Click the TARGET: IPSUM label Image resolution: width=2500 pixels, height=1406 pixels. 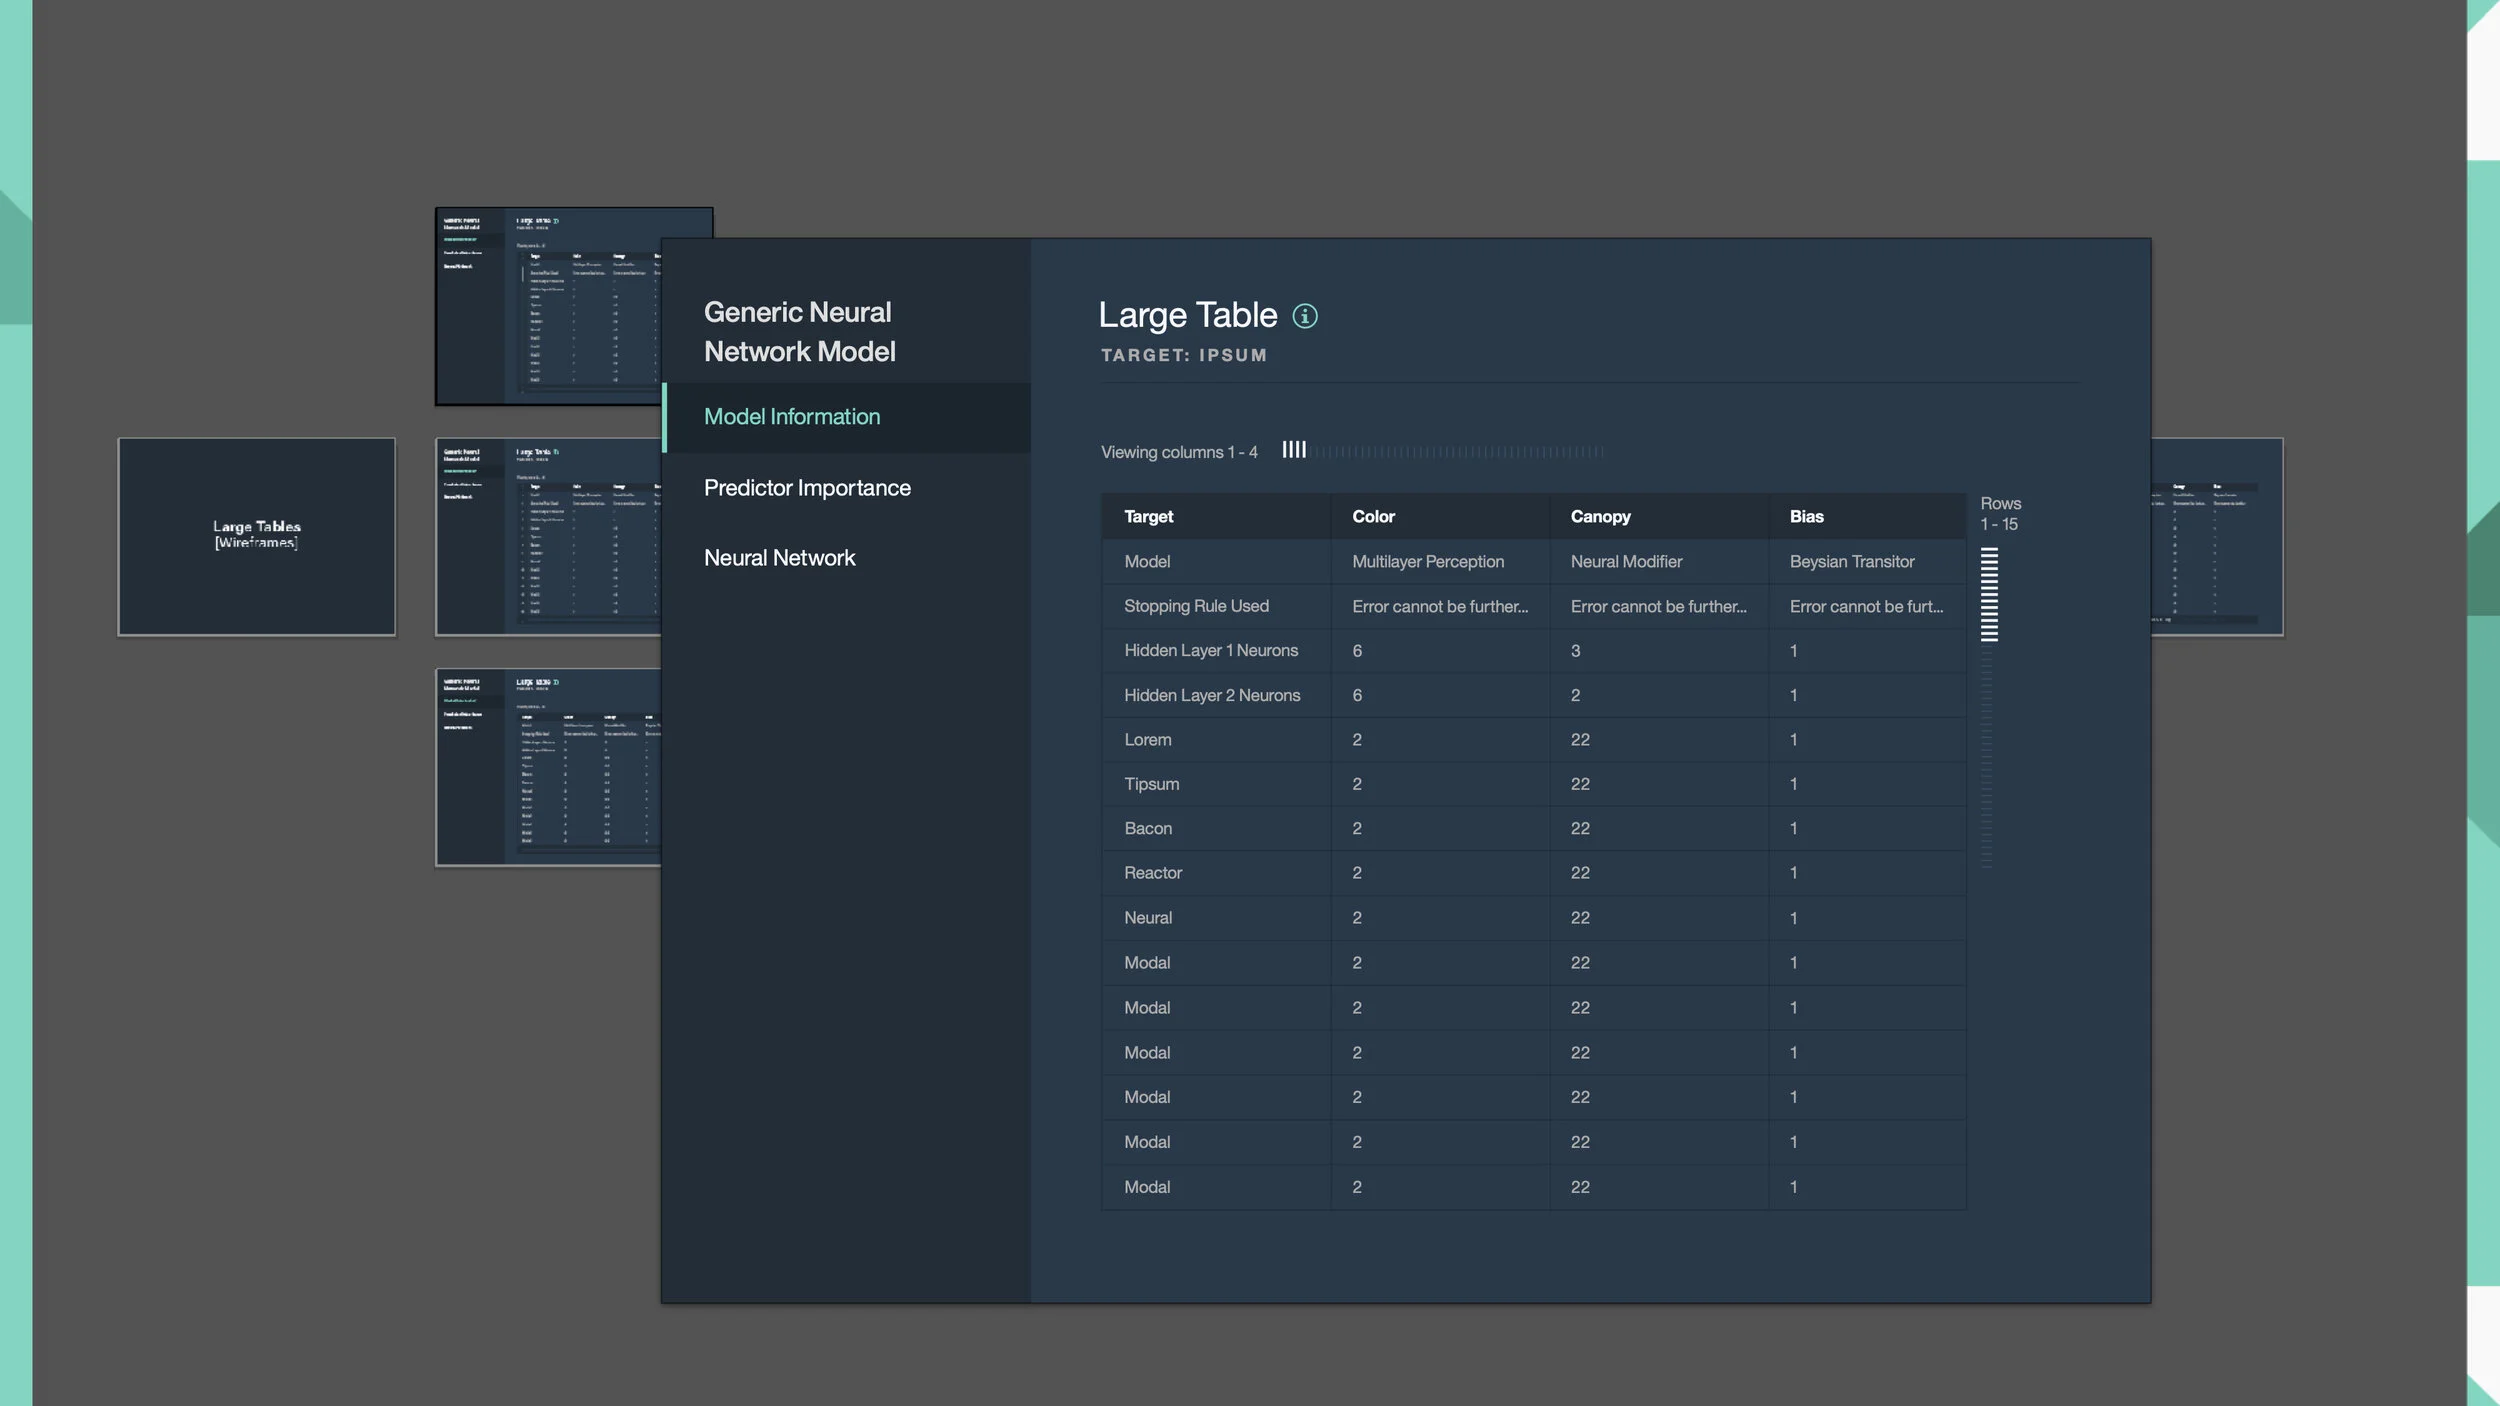tap(1182, 354)
